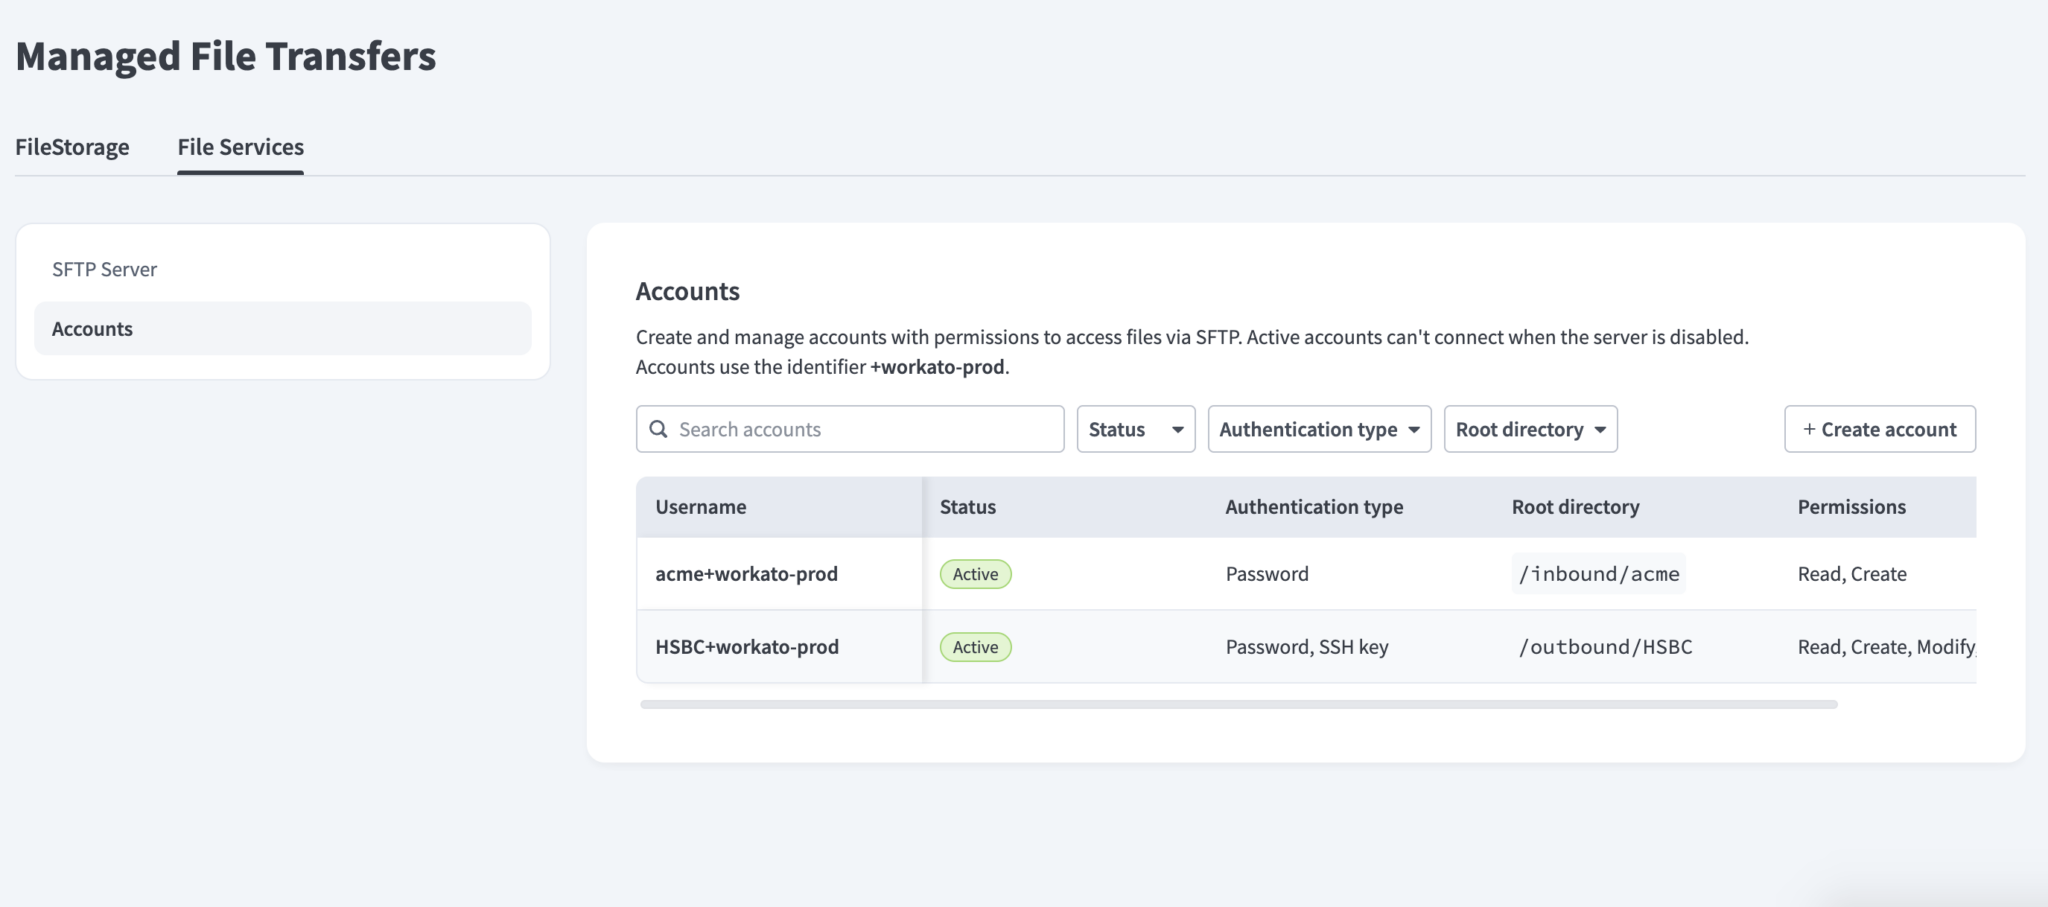Switch to the FileStorage tab
2048x907 pixels.
[72, 147]
